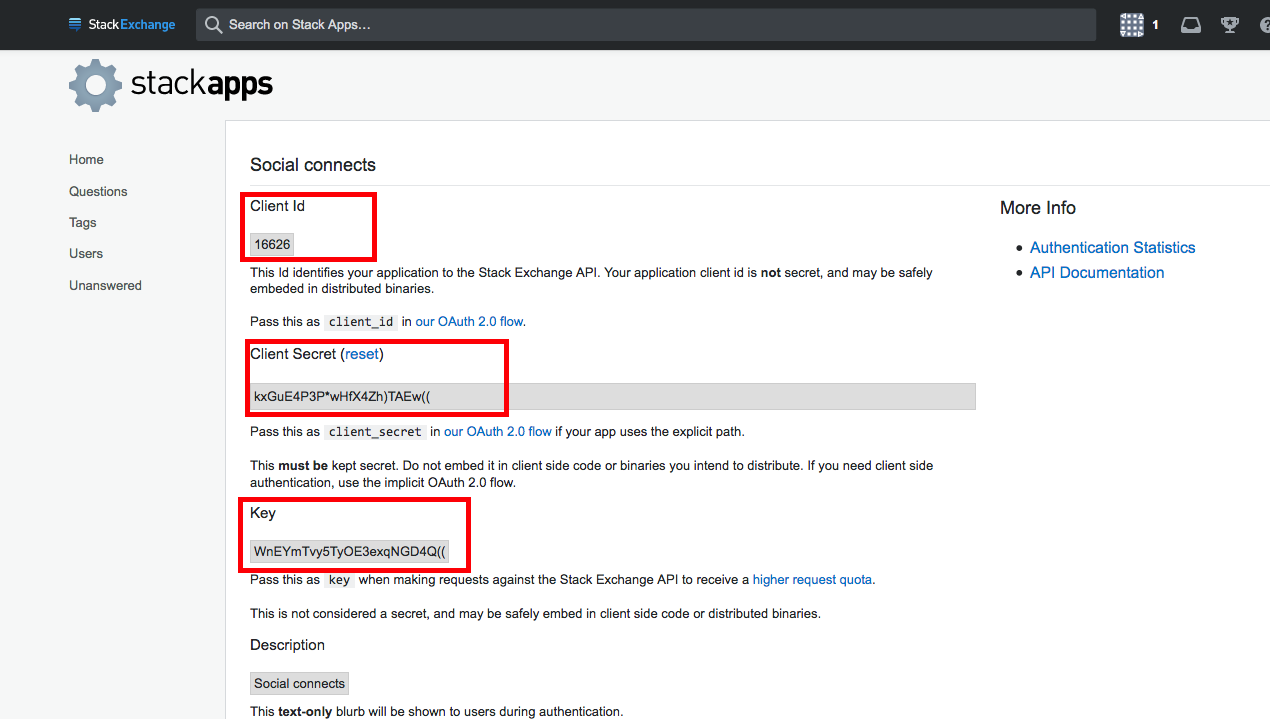Click the search magnifier icon
This screenshot has height=719, width=1270.
coord(213,25)
